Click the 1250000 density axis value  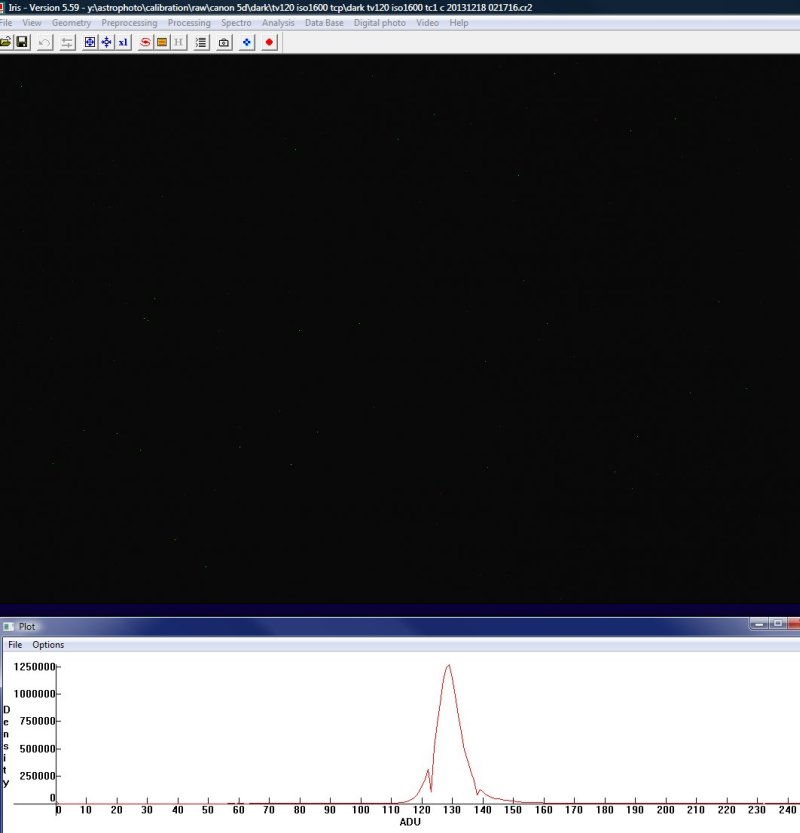[35, 667]
